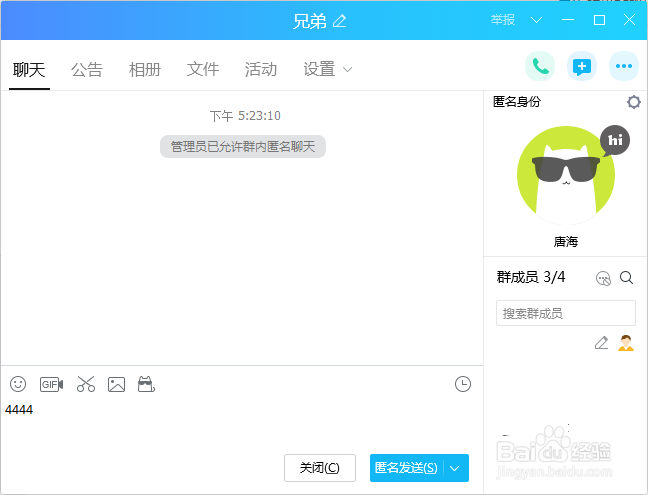The image size is (648, 495).
Task: Open the 文件 tab
Action: point(203,69)
